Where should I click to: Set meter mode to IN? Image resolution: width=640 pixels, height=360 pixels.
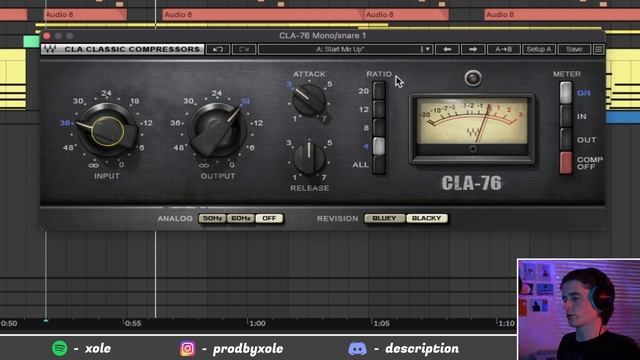pyautogui.click(x=566, y=116)
